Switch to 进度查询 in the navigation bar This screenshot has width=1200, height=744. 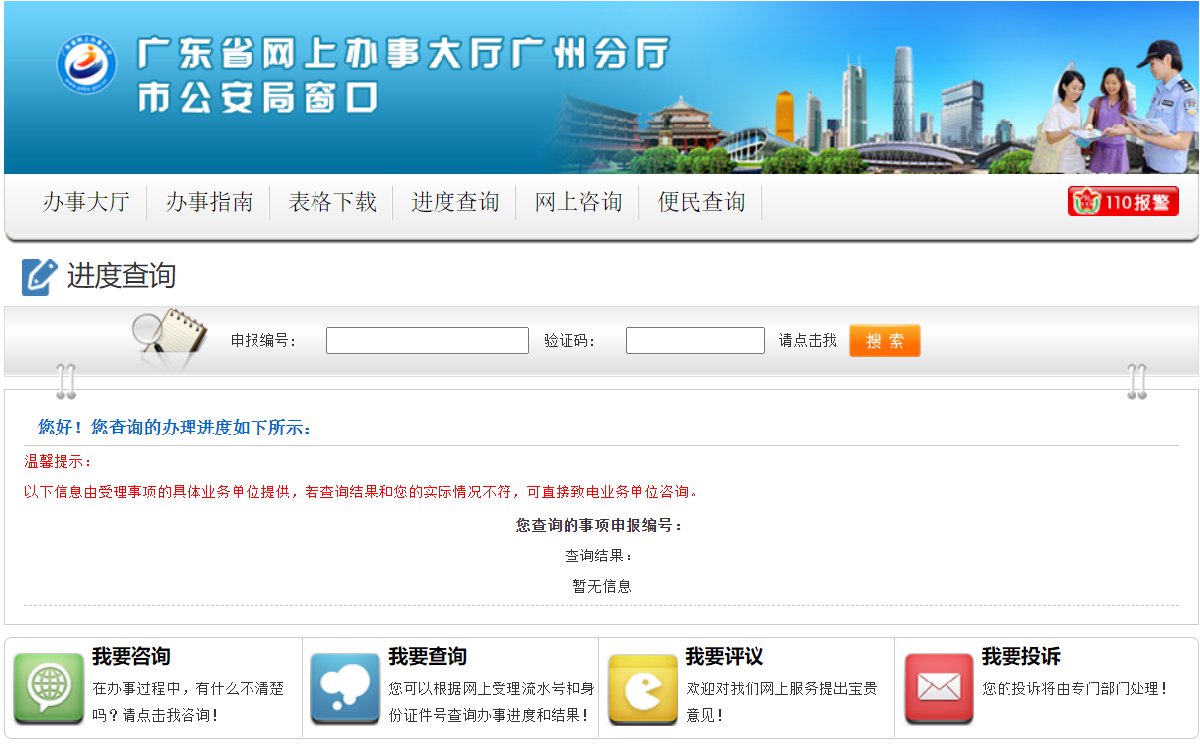point(455,202)
